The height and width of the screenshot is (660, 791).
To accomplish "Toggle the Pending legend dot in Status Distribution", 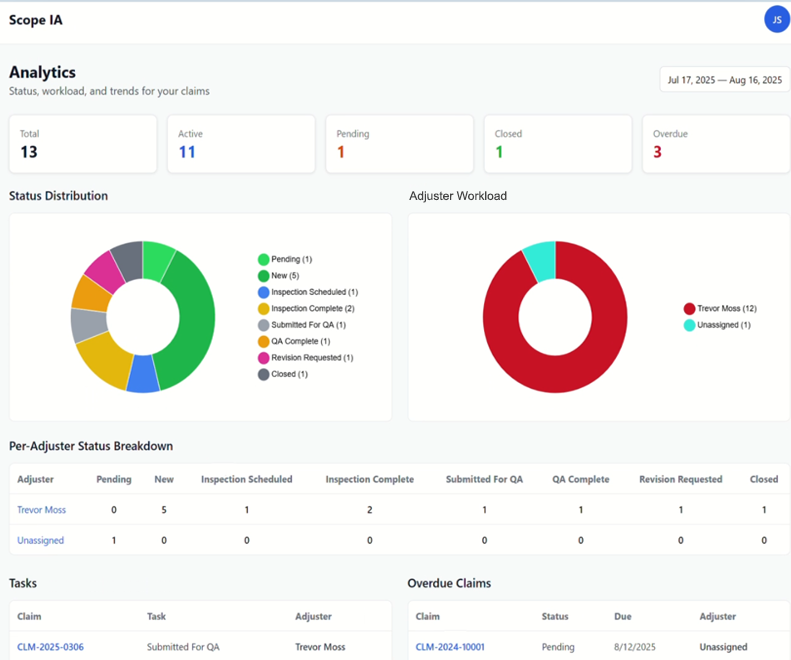I will point(264,260).
